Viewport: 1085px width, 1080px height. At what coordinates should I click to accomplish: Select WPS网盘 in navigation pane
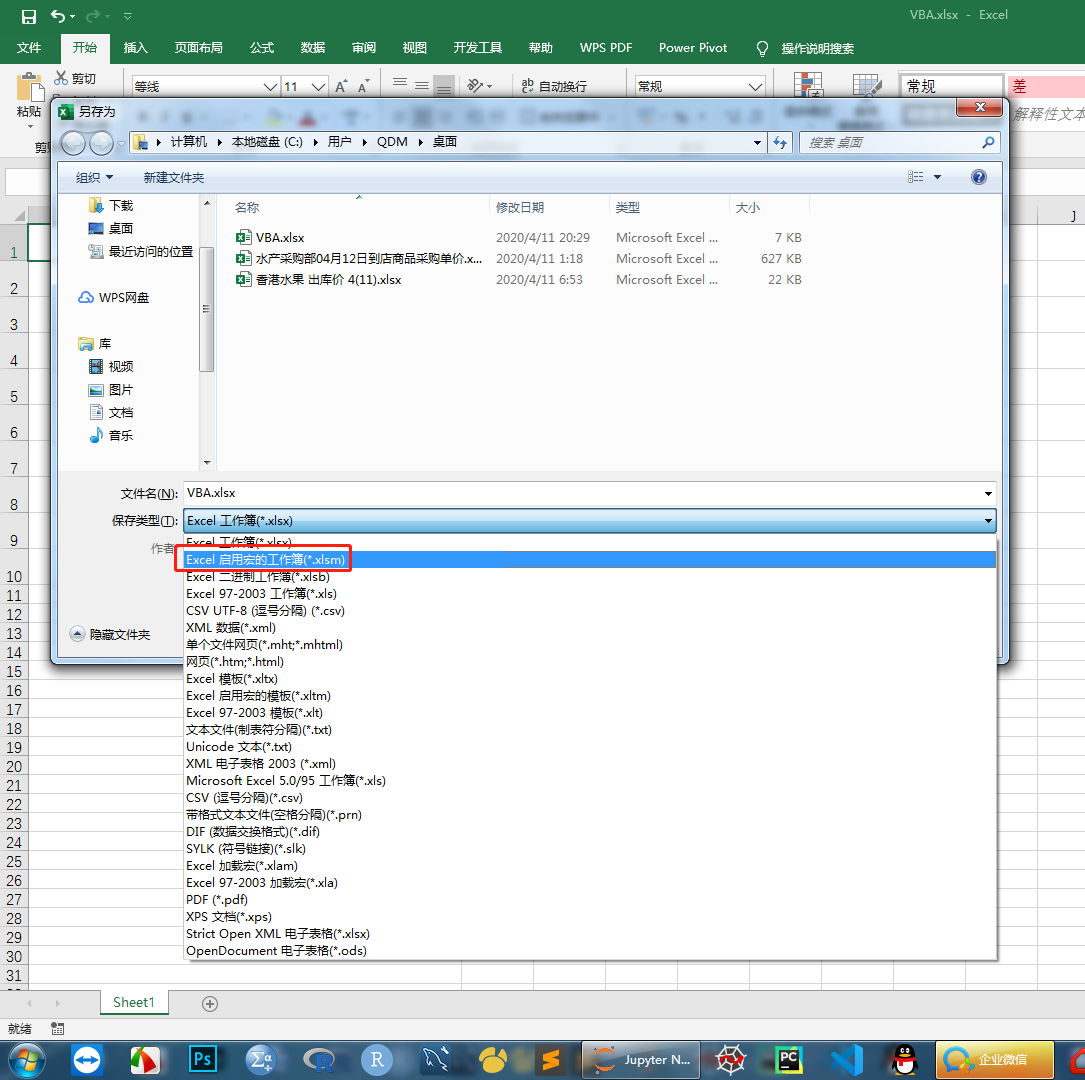pyautogui.click(x=114, y=298)
